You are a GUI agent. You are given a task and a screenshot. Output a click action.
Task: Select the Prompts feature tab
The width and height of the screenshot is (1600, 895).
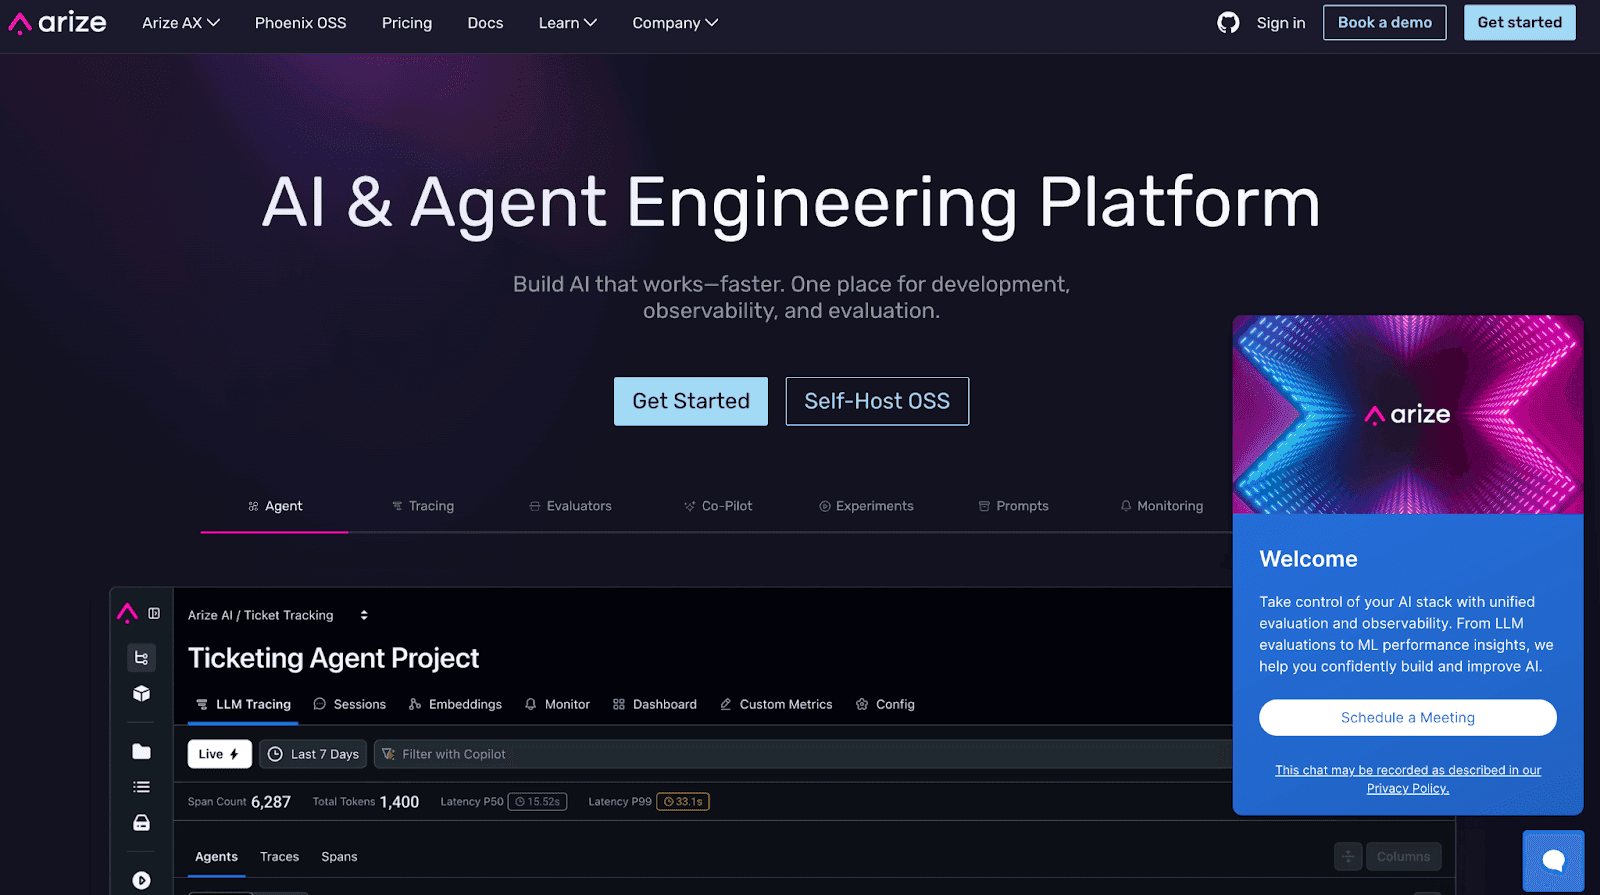point(1013,506)
